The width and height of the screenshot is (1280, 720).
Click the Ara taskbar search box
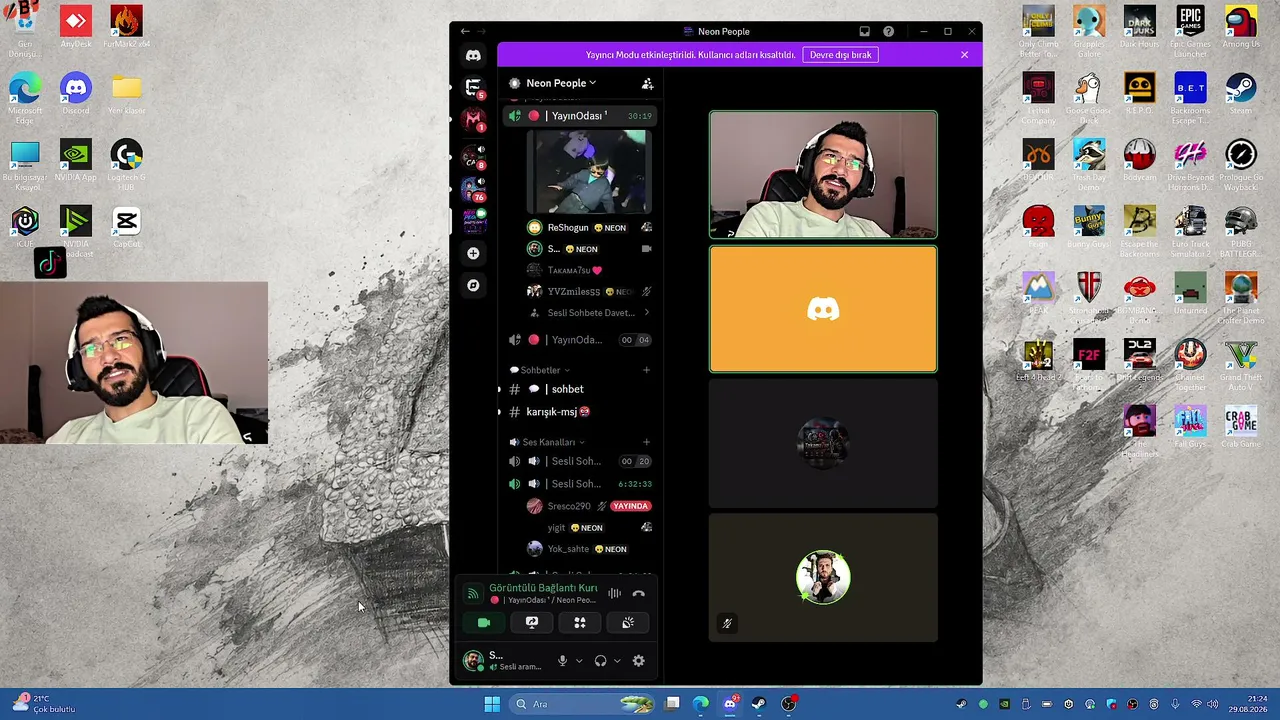(583, 704)
